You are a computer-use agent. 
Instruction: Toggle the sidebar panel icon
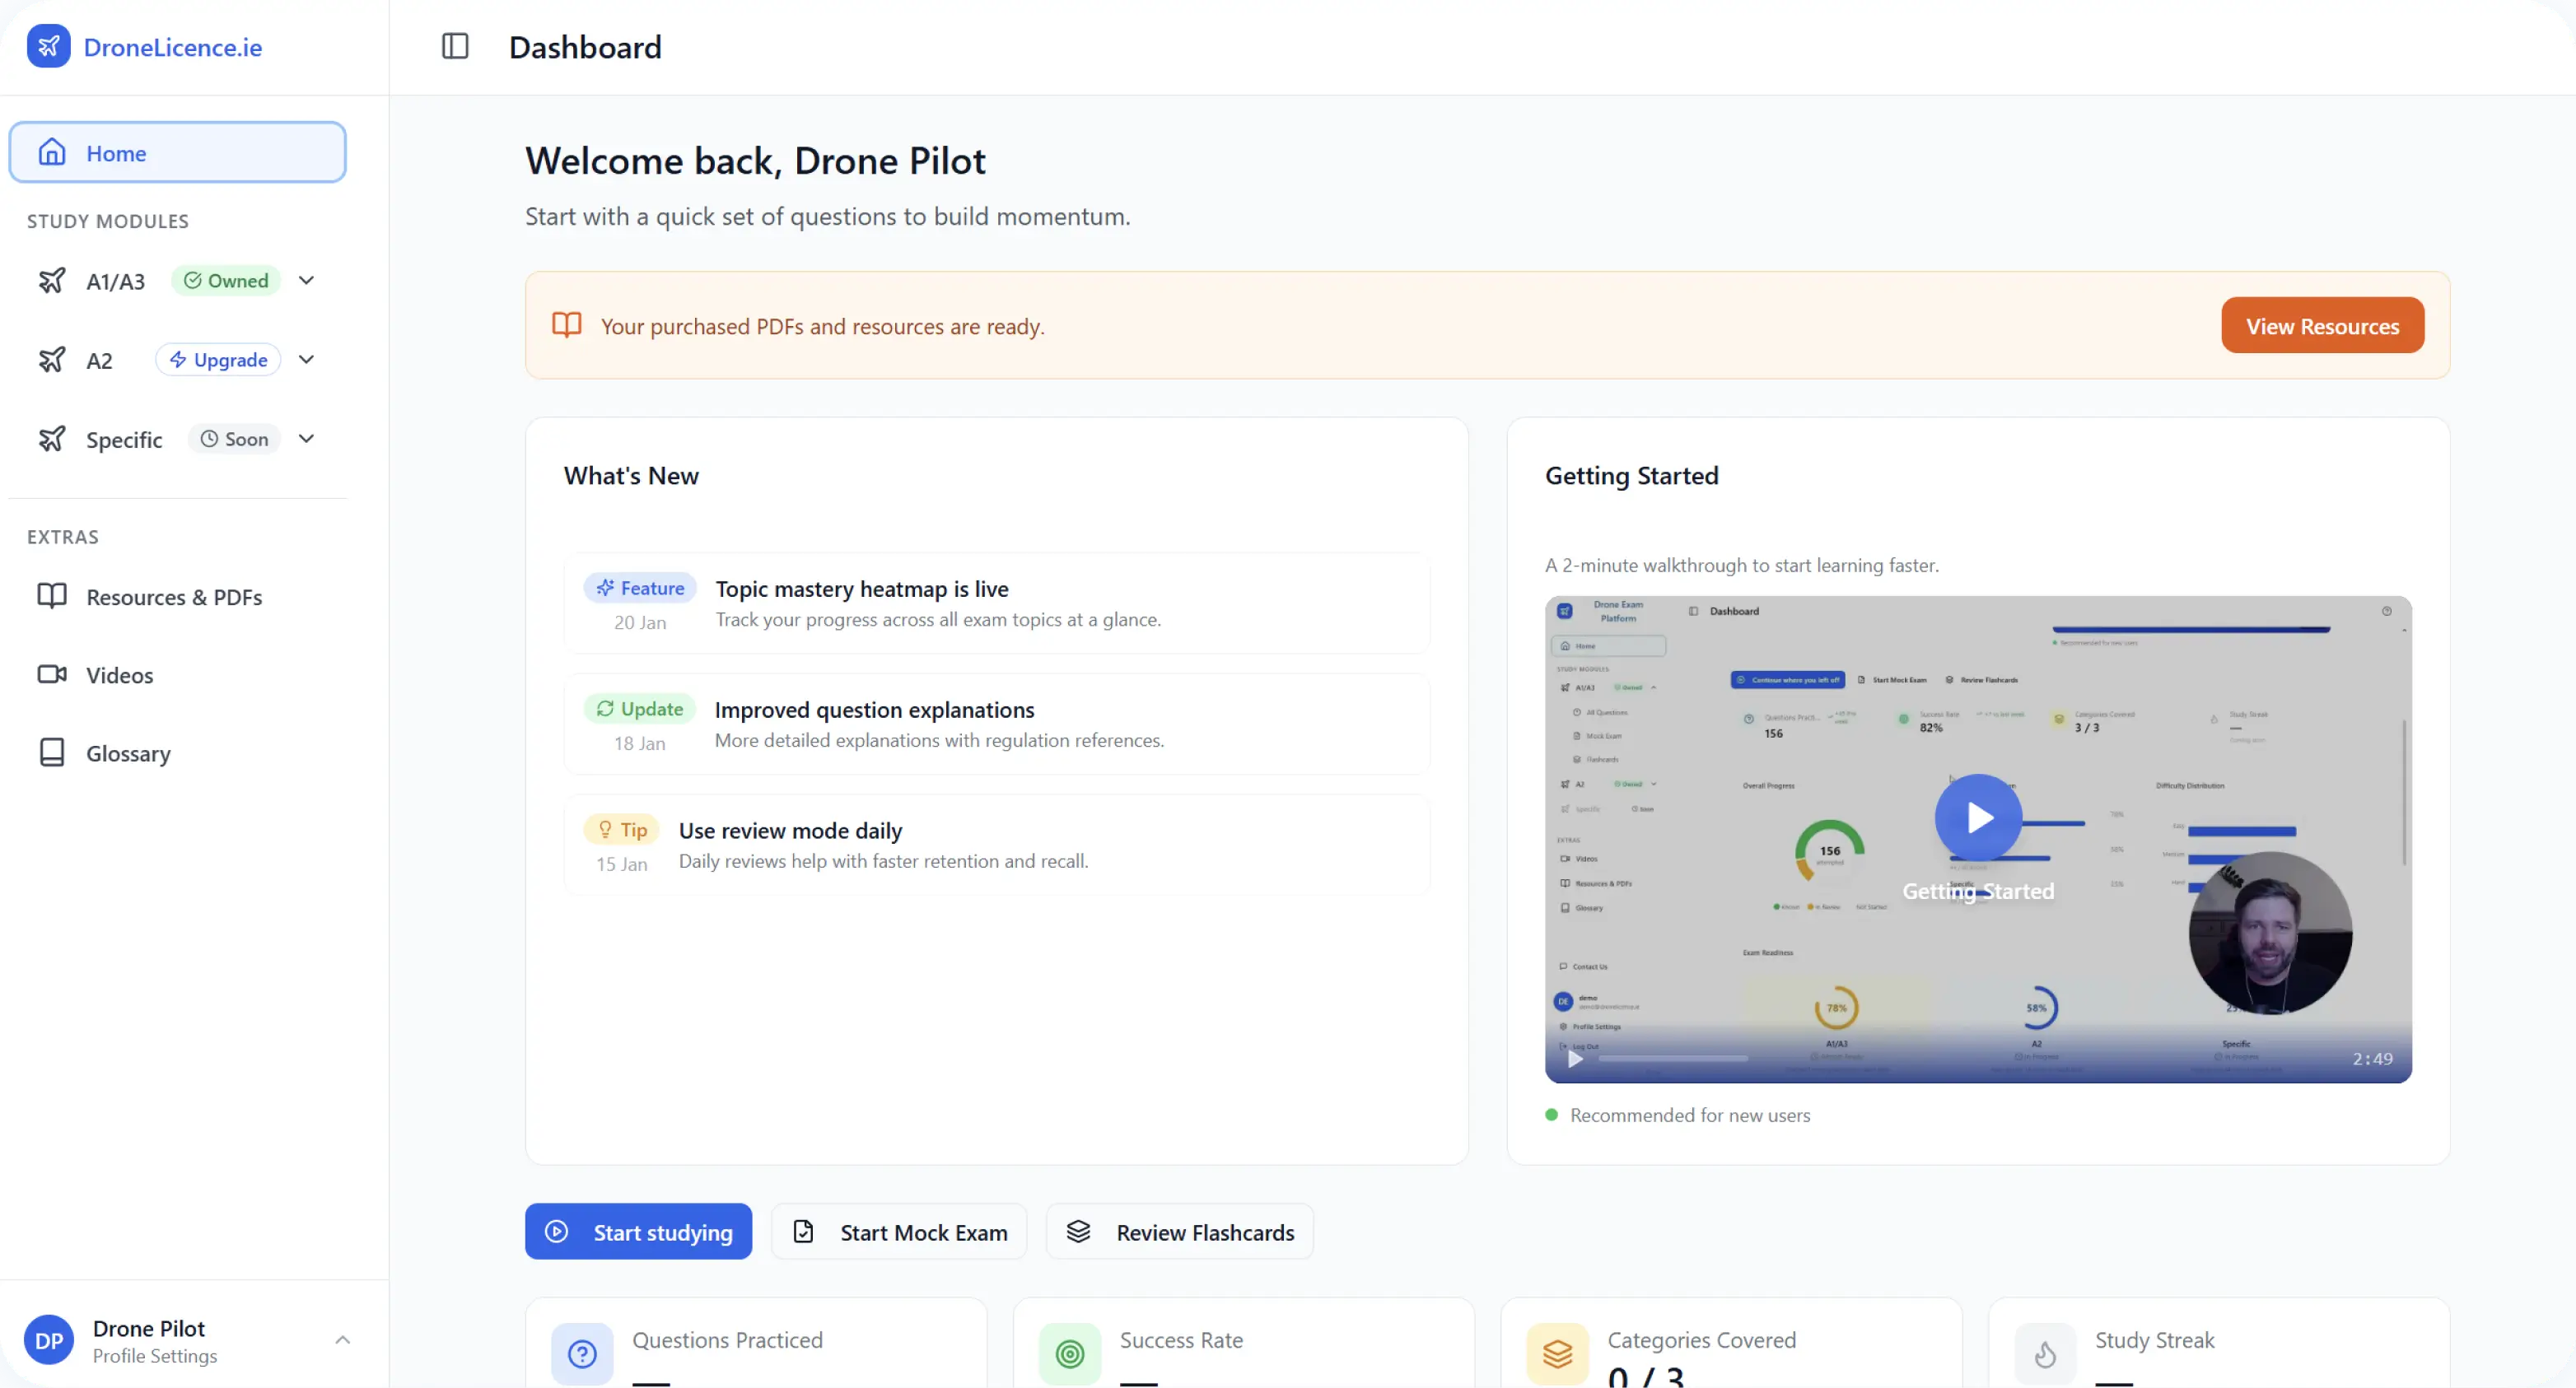(x=455, y=47)
